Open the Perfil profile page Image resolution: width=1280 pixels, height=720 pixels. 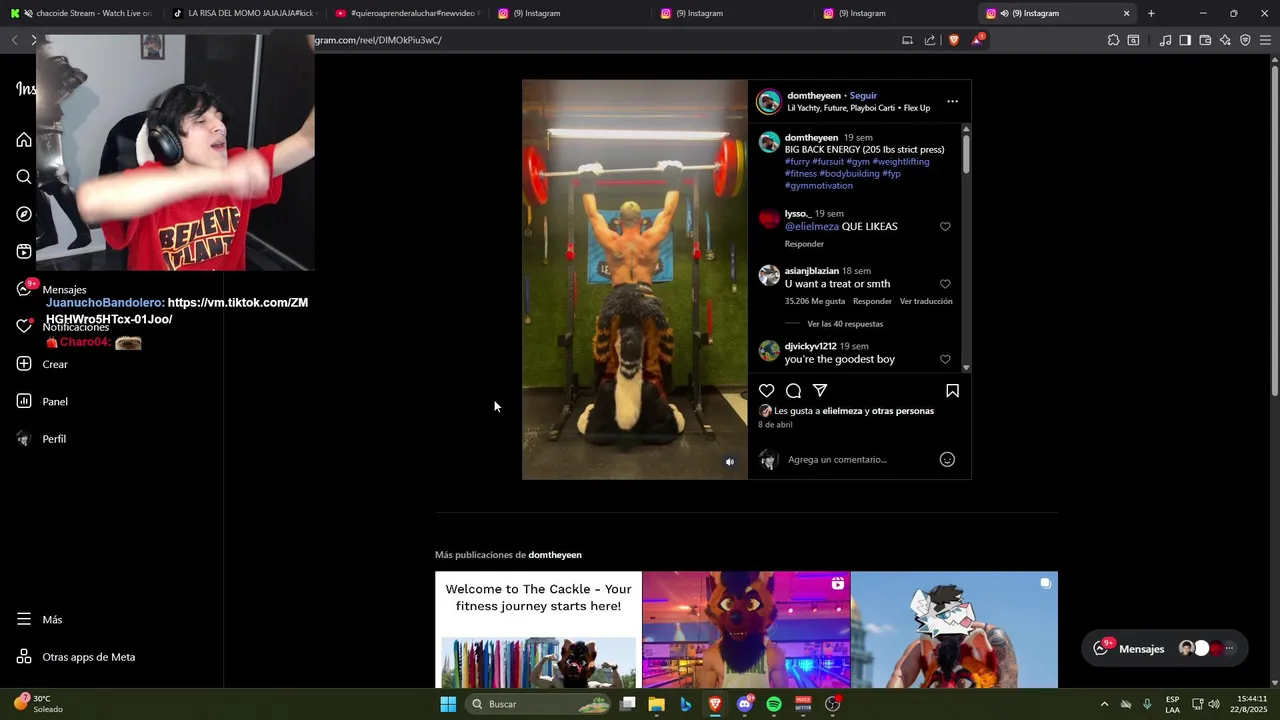pos(41,439)
